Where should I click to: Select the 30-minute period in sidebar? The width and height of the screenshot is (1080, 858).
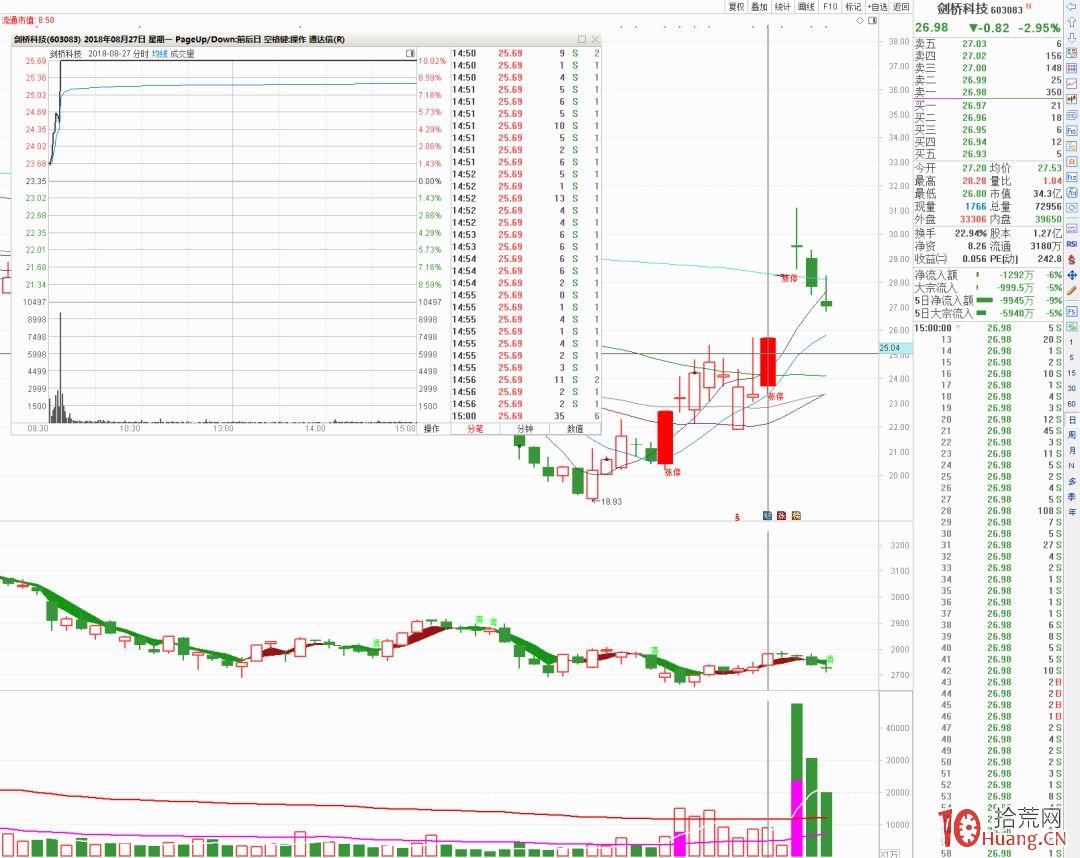point(1072,388)
